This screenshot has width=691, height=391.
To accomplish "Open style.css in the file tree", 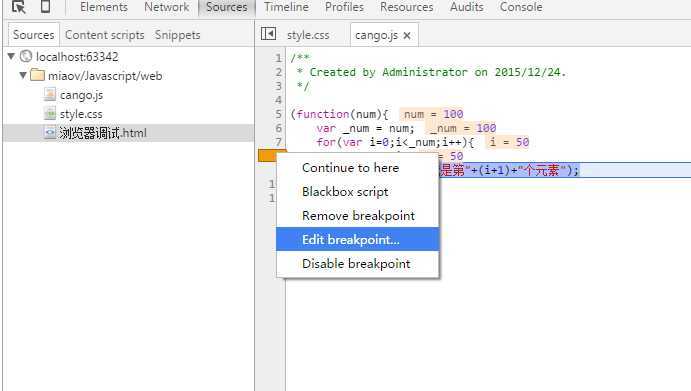I will 81,114.
